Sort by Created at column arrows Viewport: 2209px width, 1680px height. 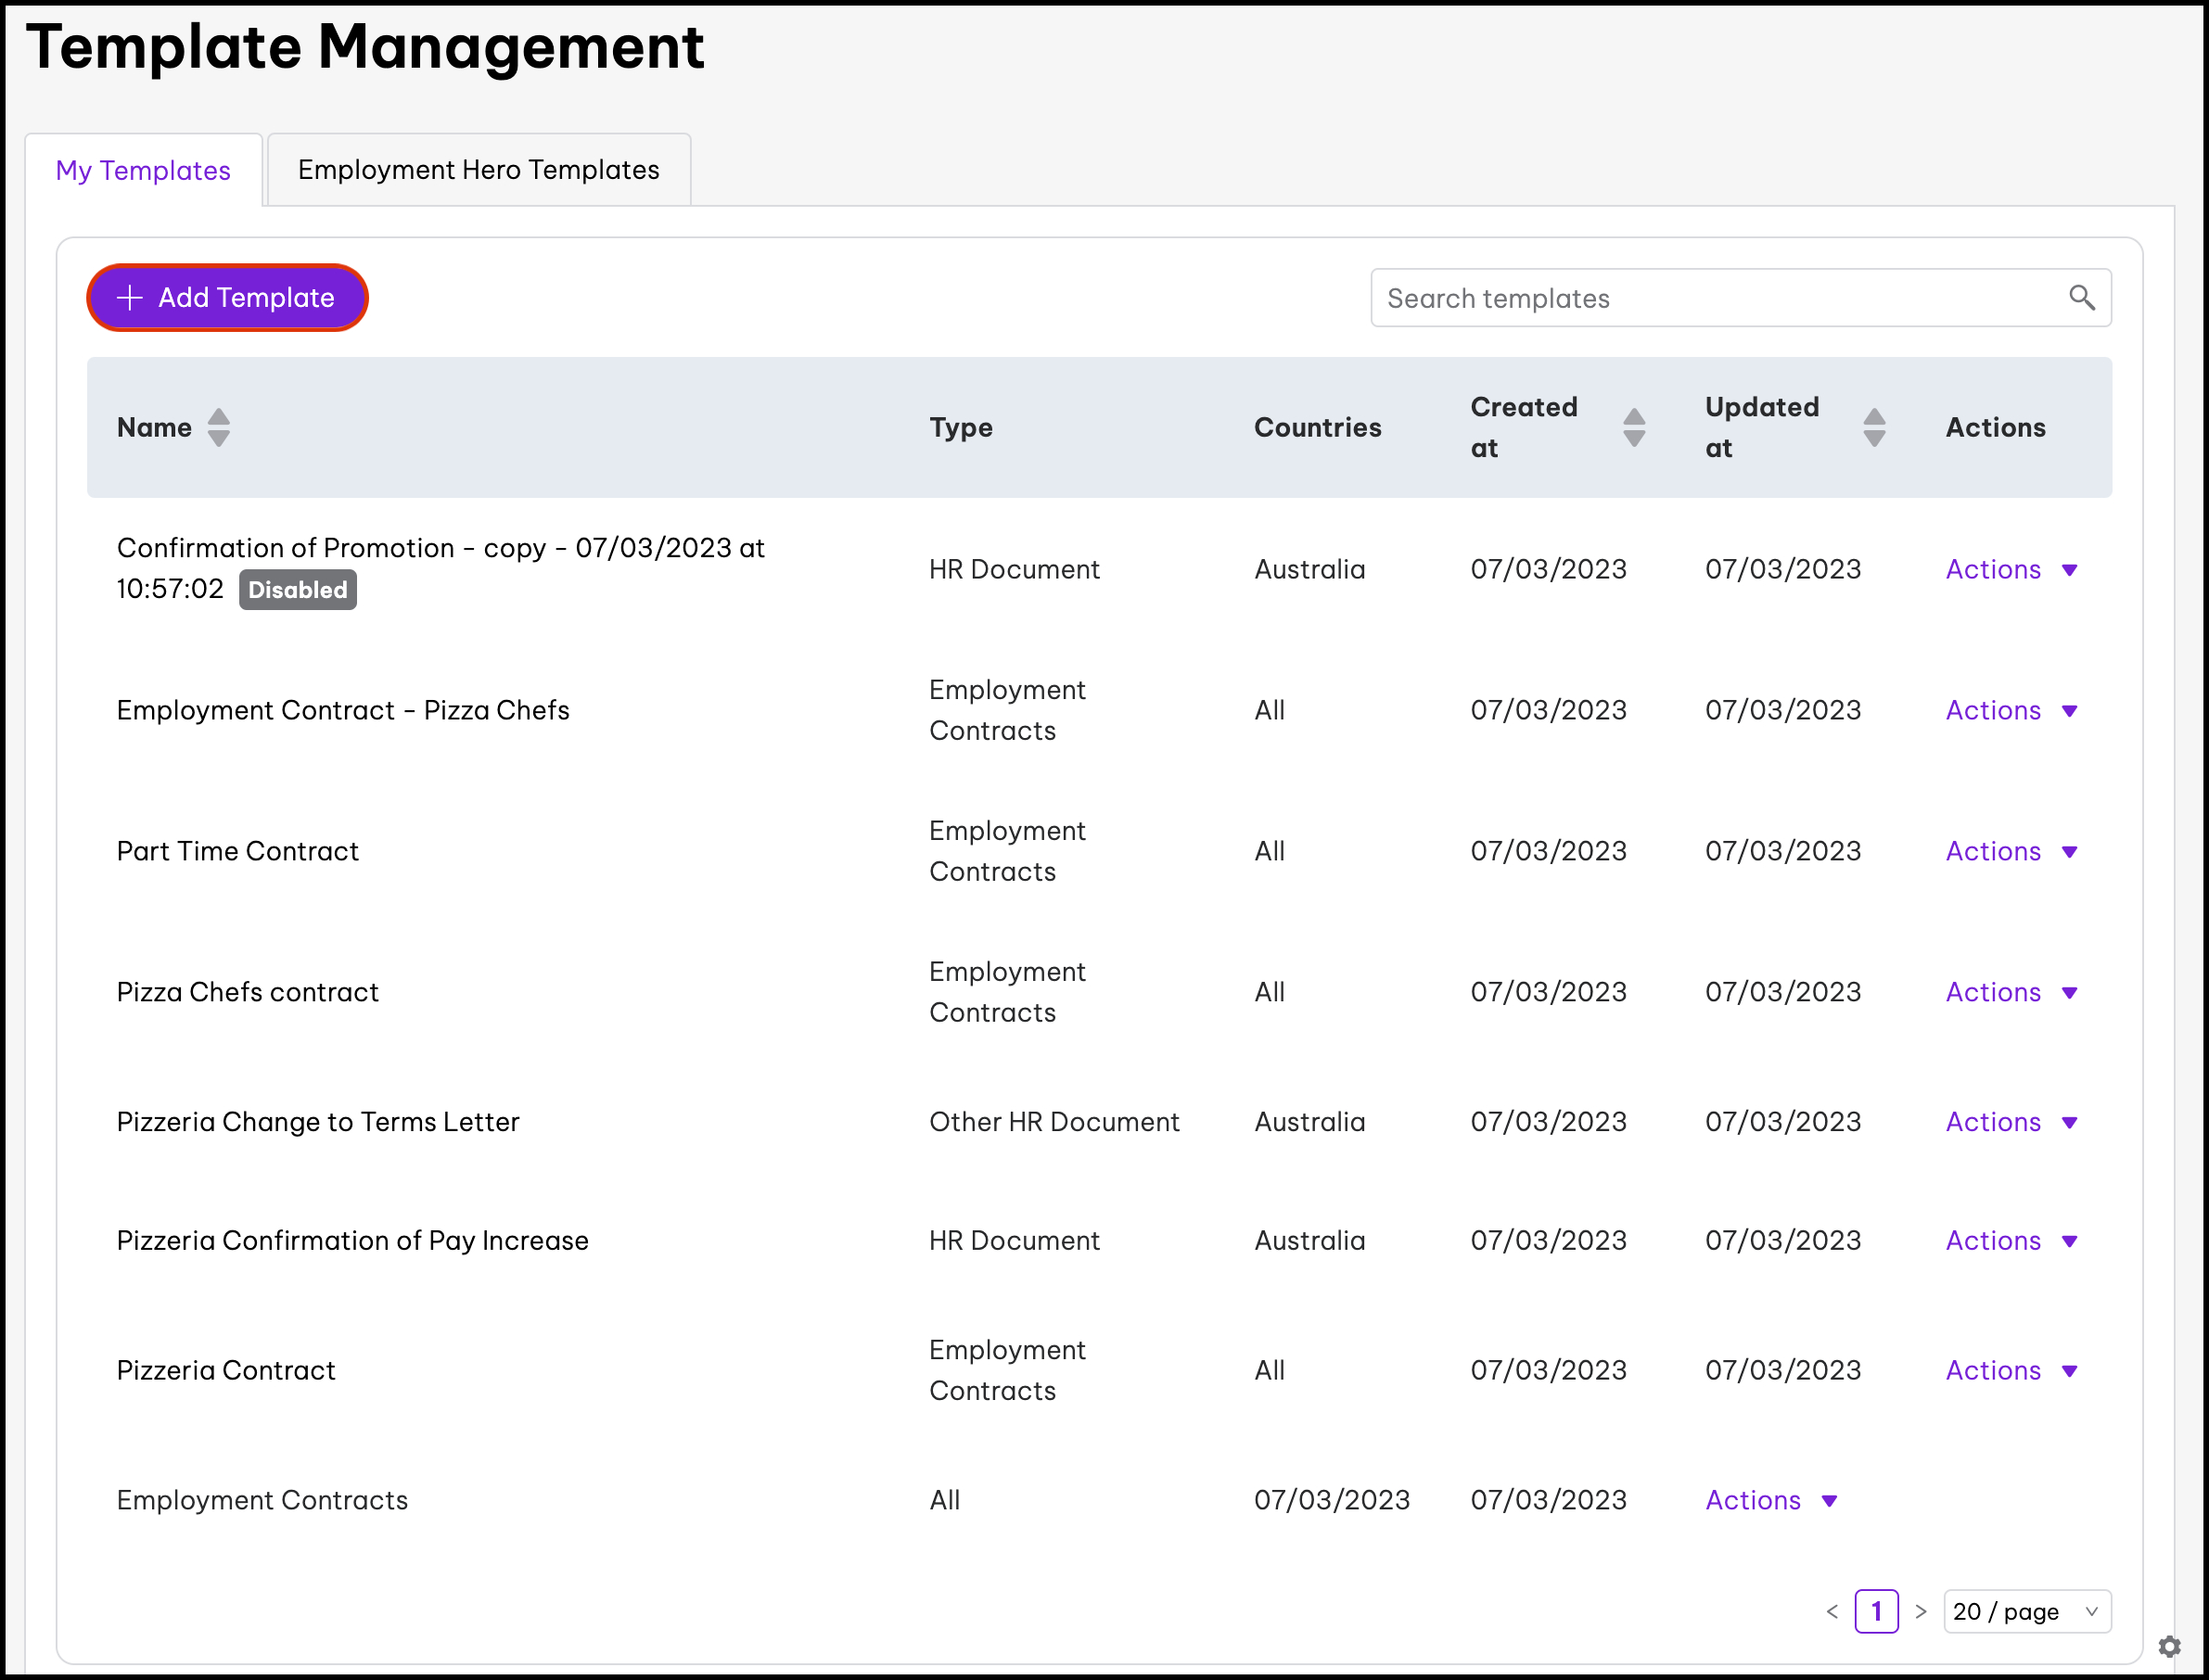coord(1633,427)
